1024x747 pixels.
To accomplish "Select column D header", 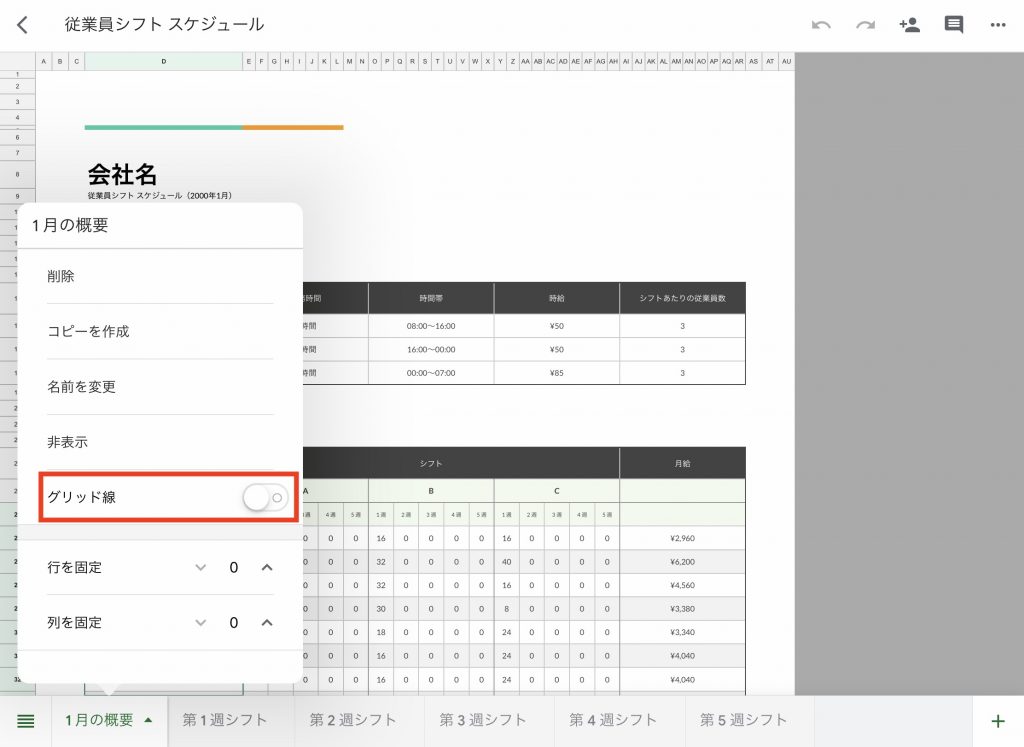I will click(x=164, y=62).
